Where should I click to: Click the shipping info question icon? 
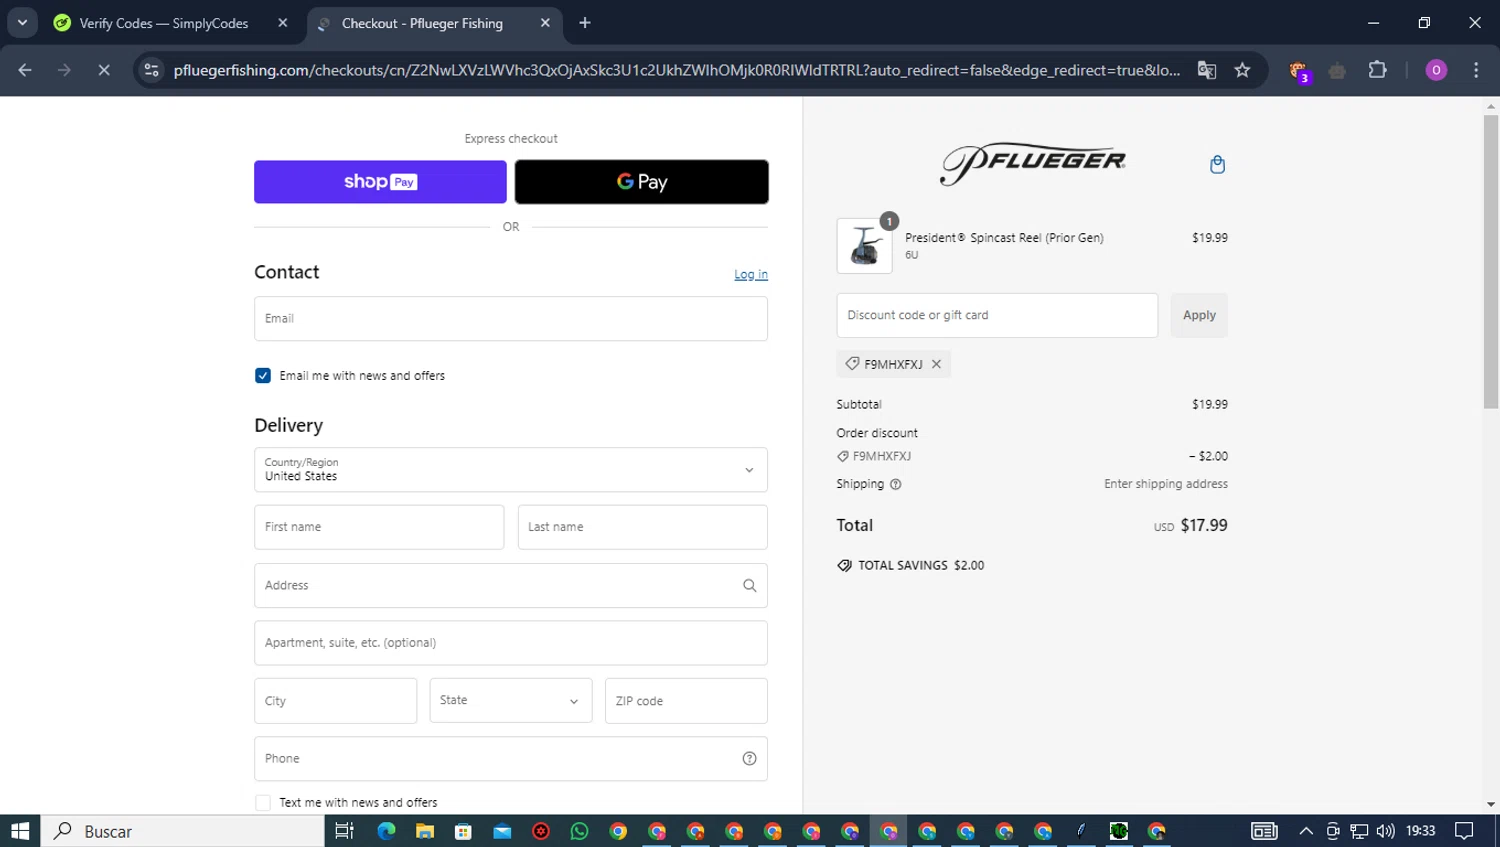(895, 484)
